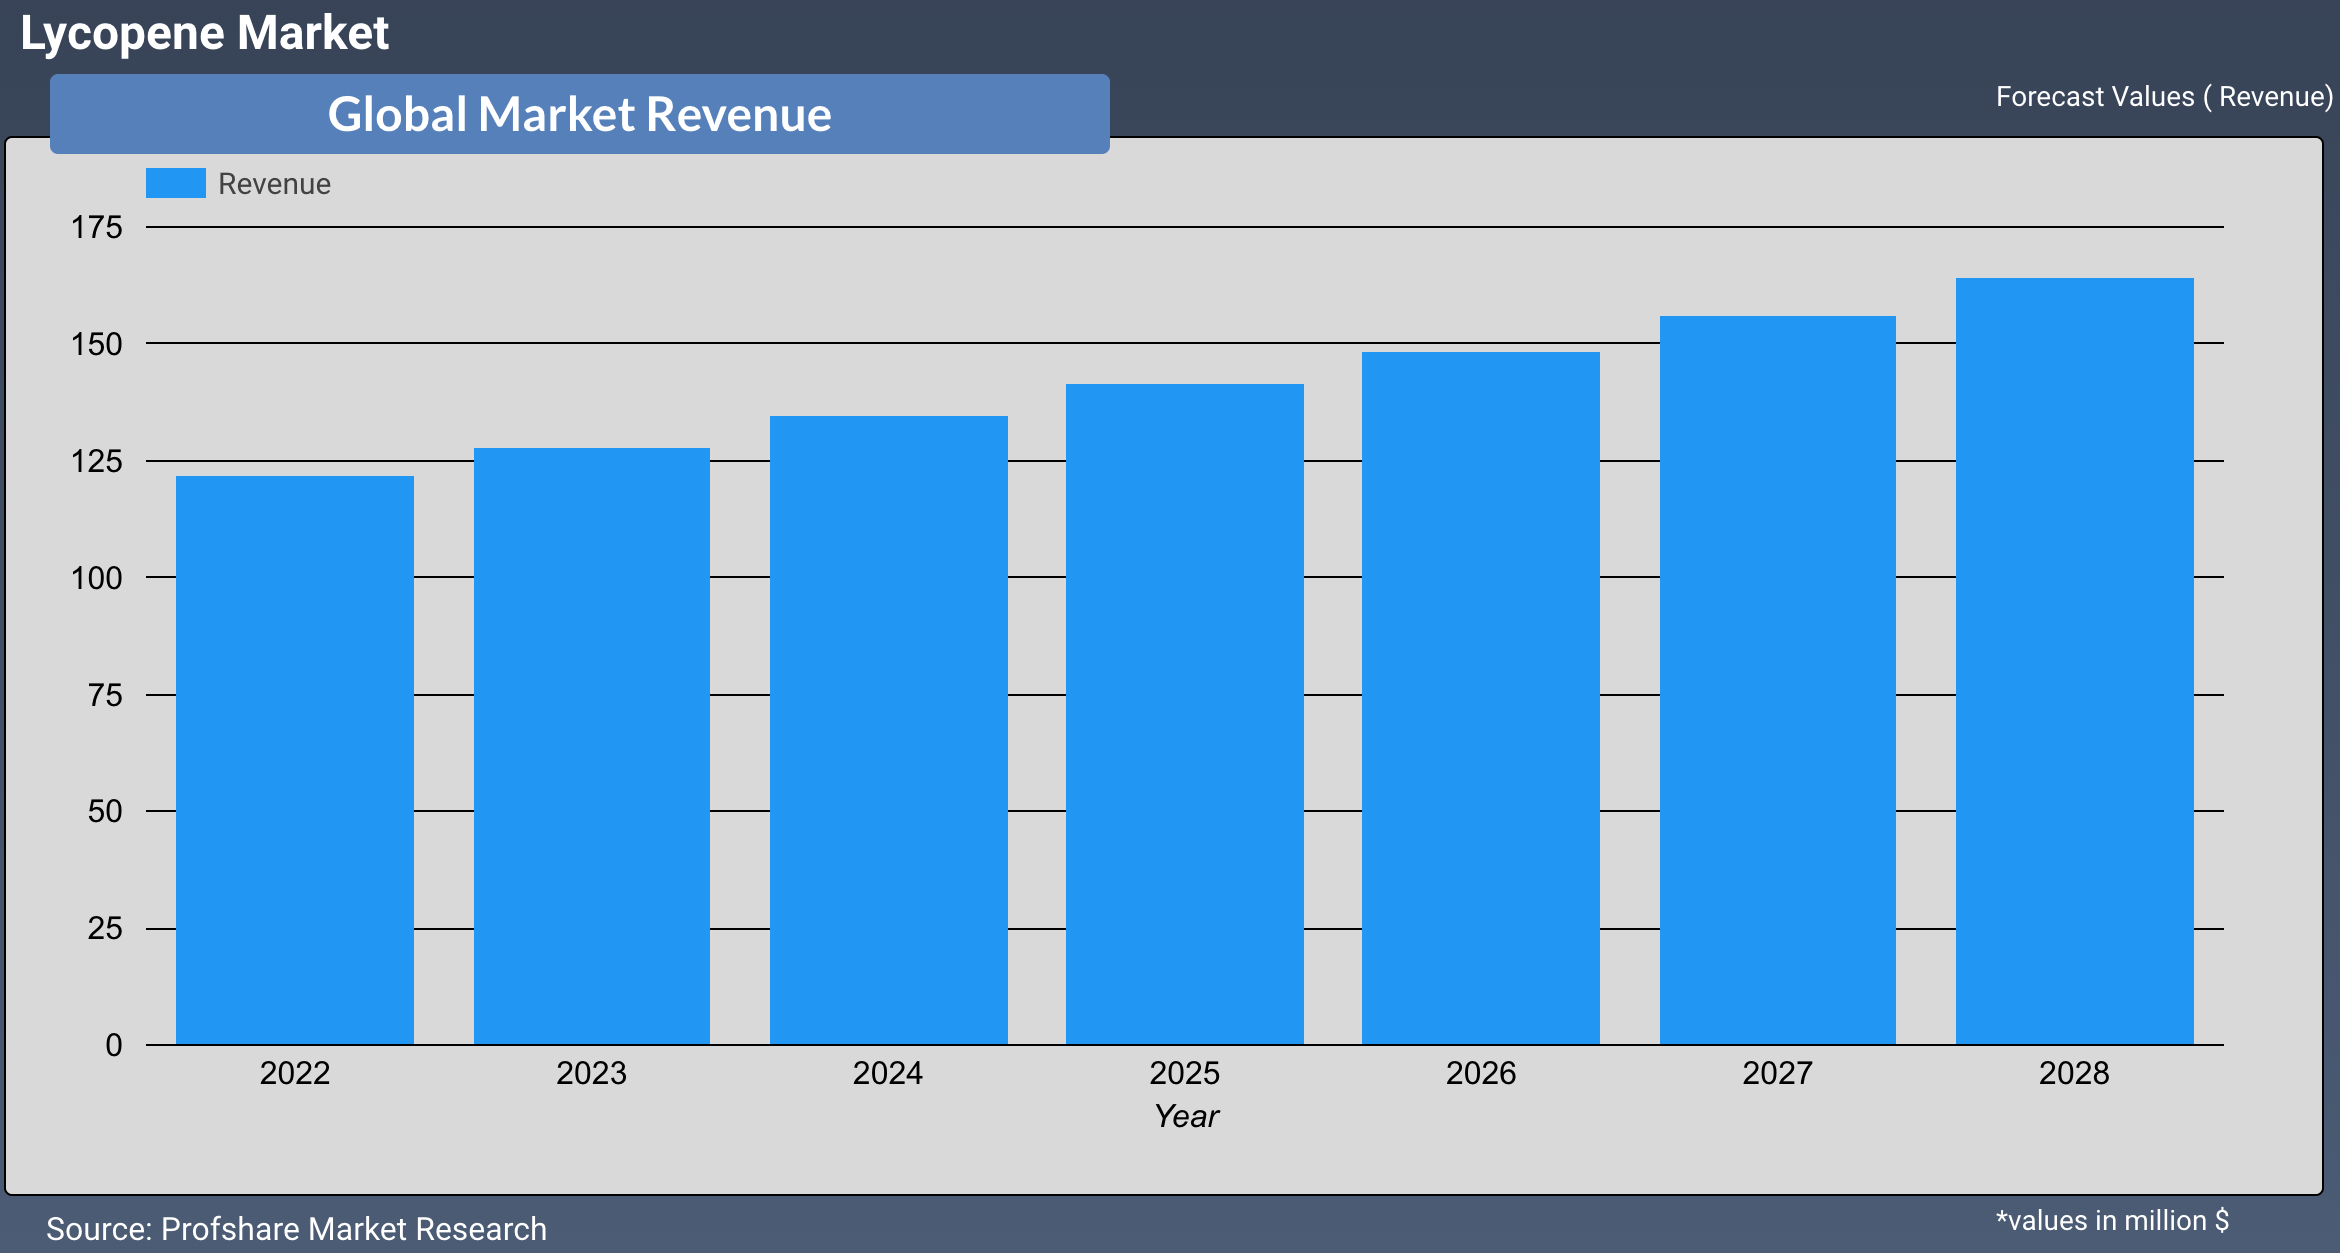Screen dimensions: 2340x1253
Task: Click the 2028 x-axis label
Action: pyautogui.click(x=2074, y=1073)
